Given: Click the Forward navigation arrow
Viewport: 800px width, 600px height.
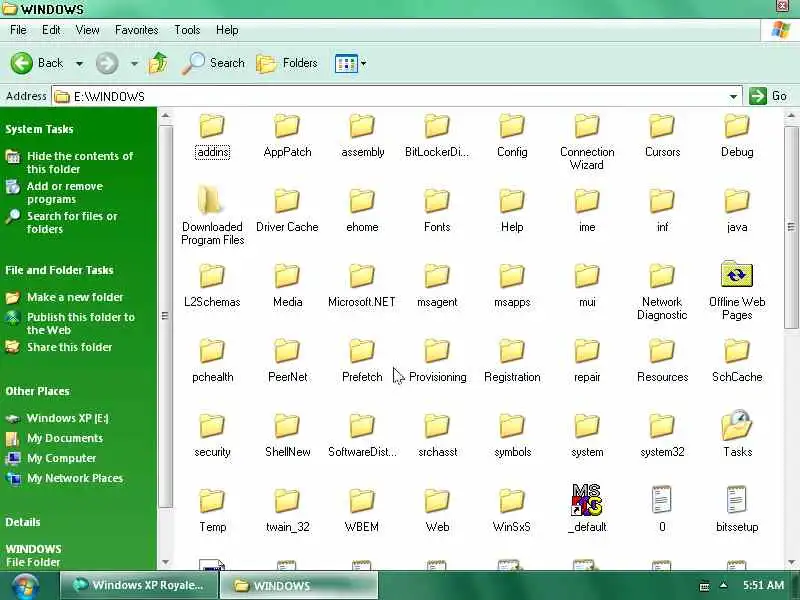Looking at the screenshot, I should (107, 64).
